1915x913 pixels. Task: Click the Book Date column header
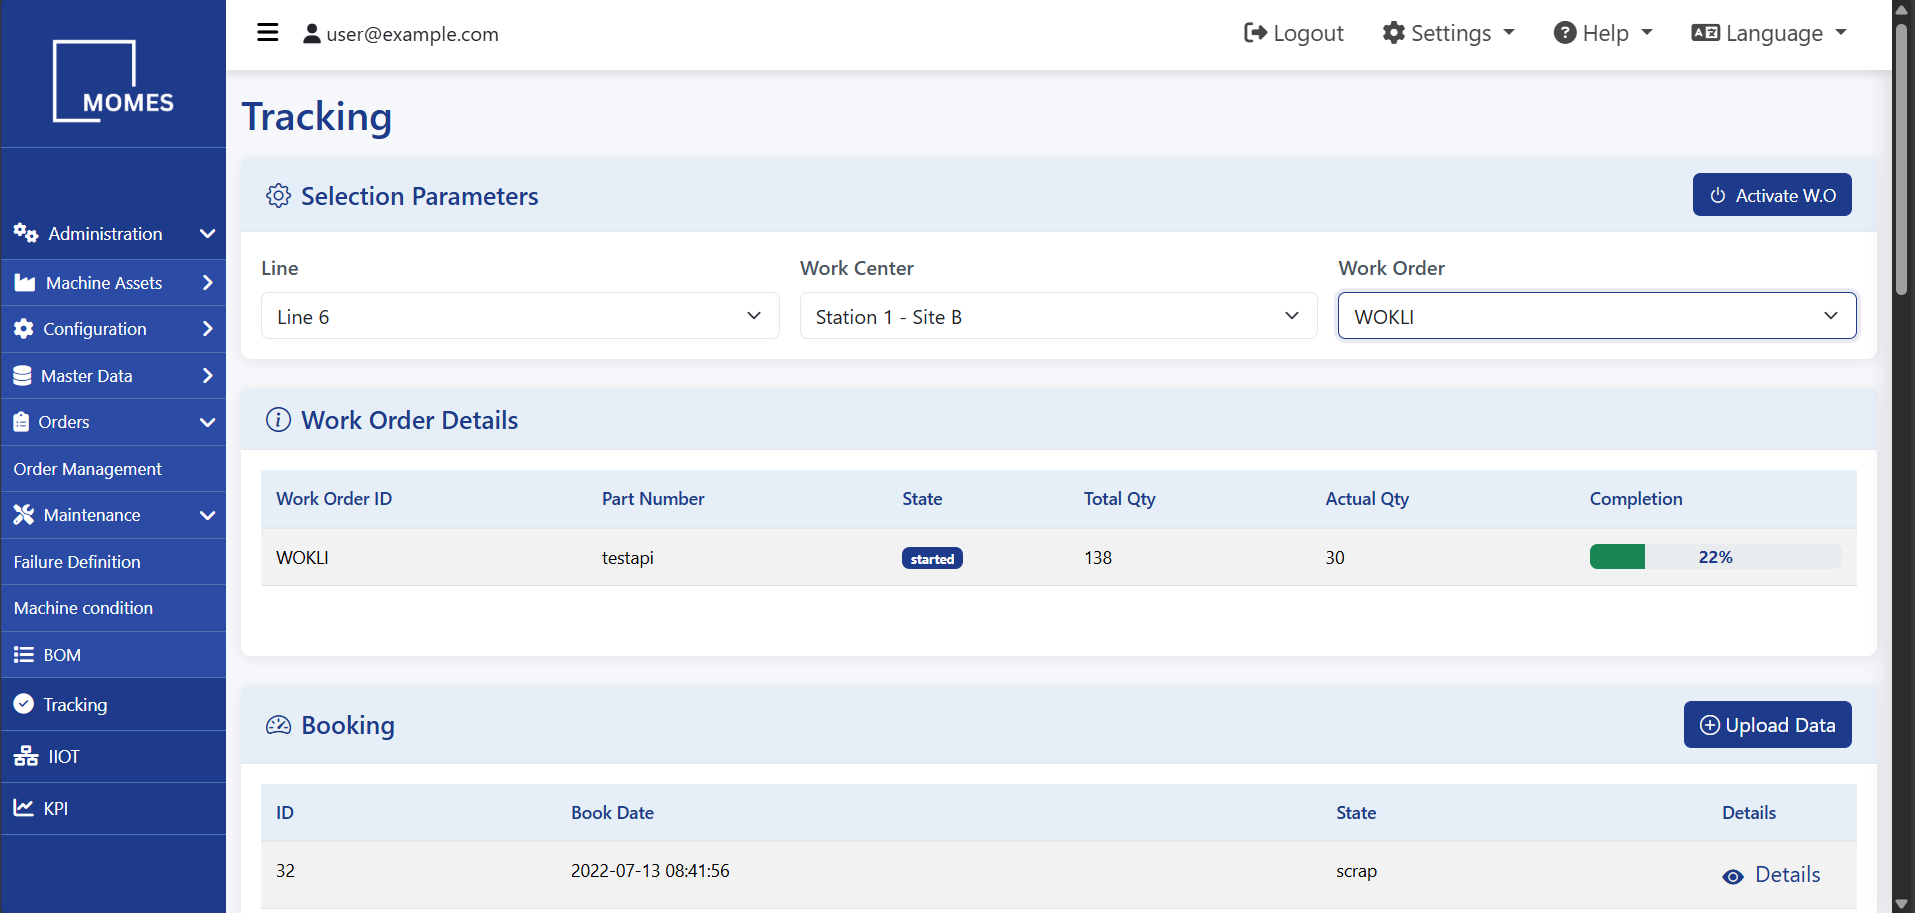[612, 813]
